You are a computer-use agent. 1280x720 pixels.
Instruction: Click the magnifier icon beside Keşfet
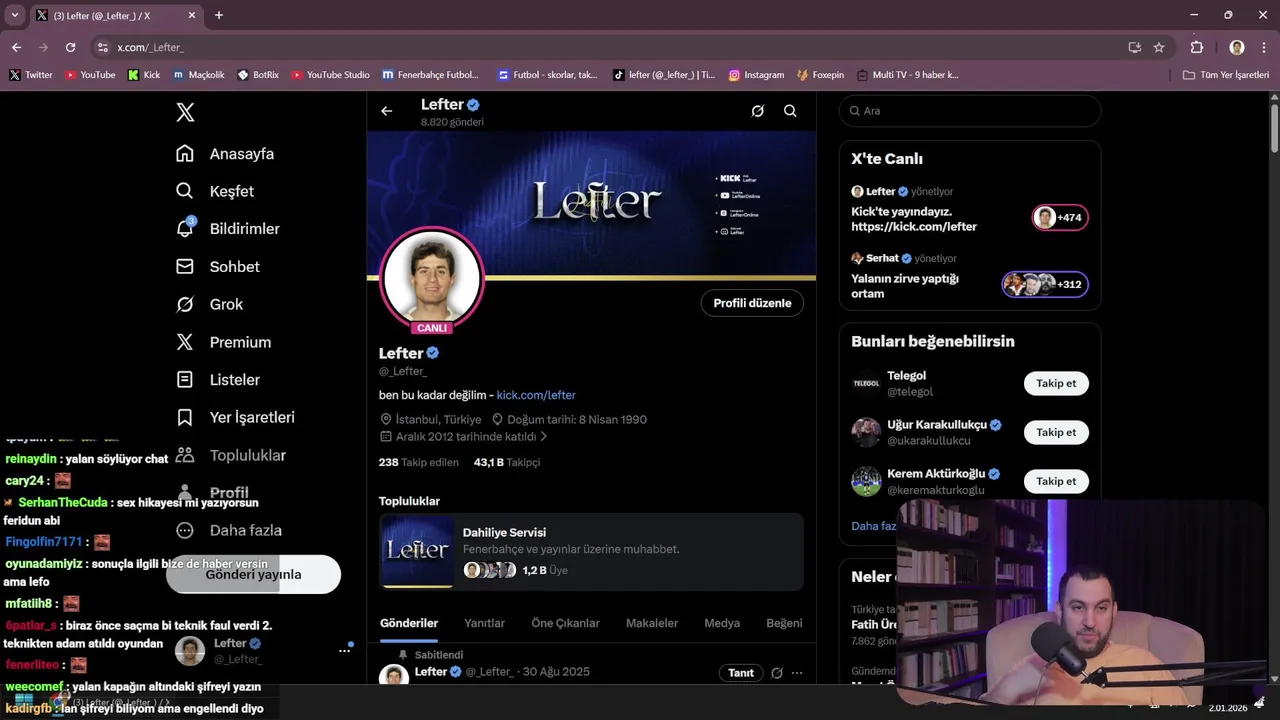tap(185, 191)
